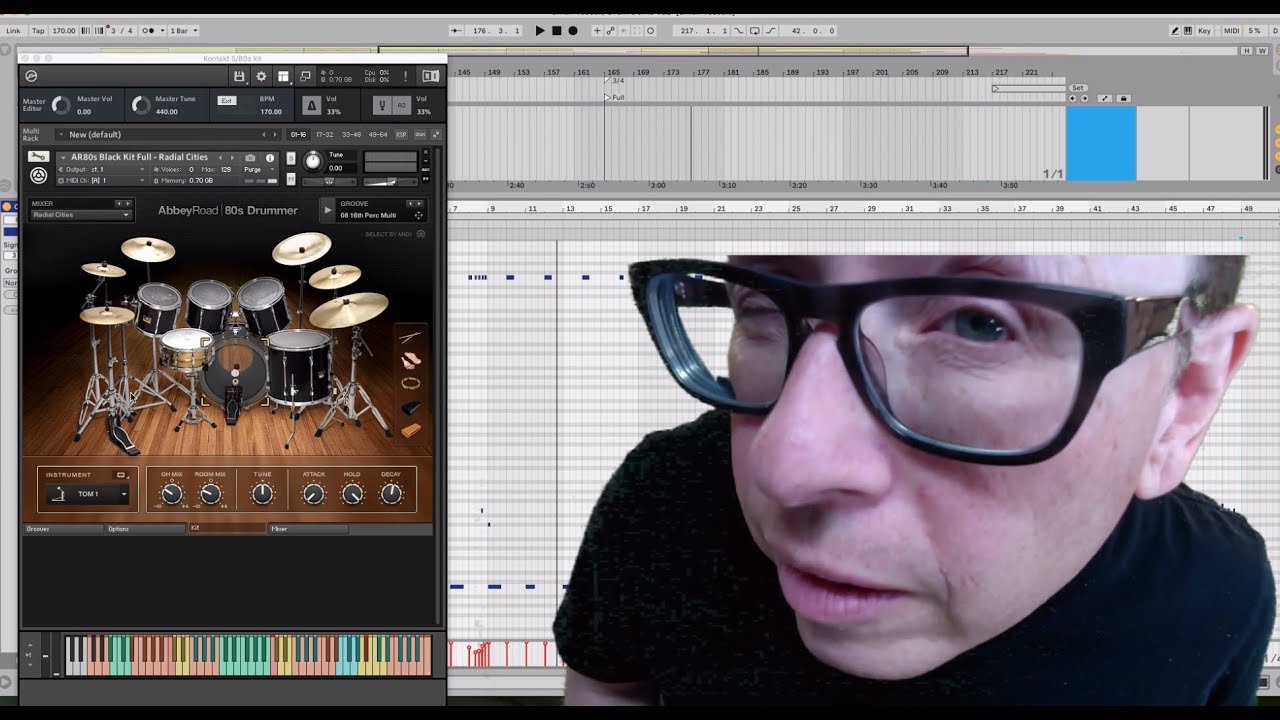
Task: Open Kontakt options gear
Action: pos(261,76)
